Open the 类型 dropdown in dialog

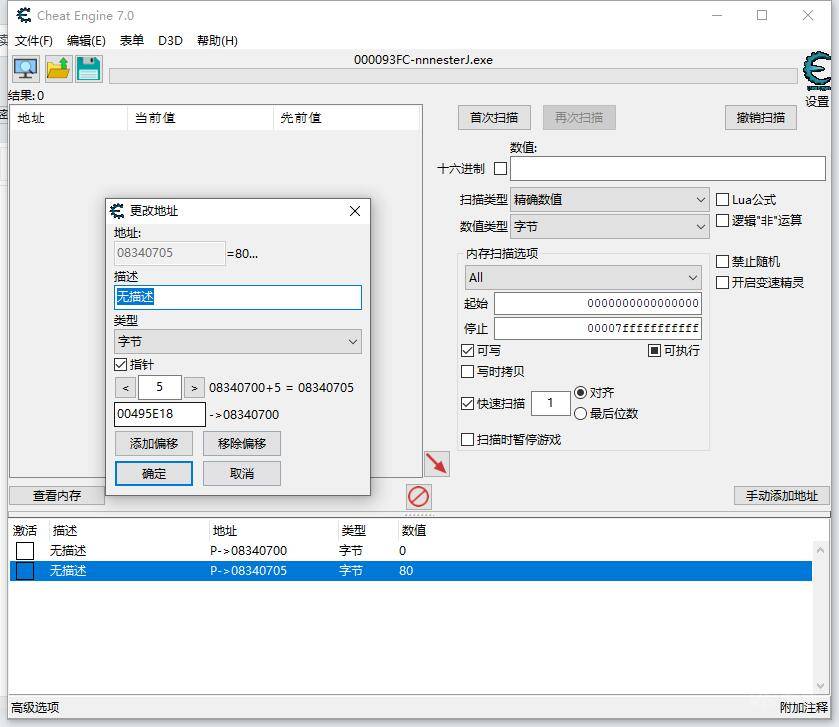[238, 342]
